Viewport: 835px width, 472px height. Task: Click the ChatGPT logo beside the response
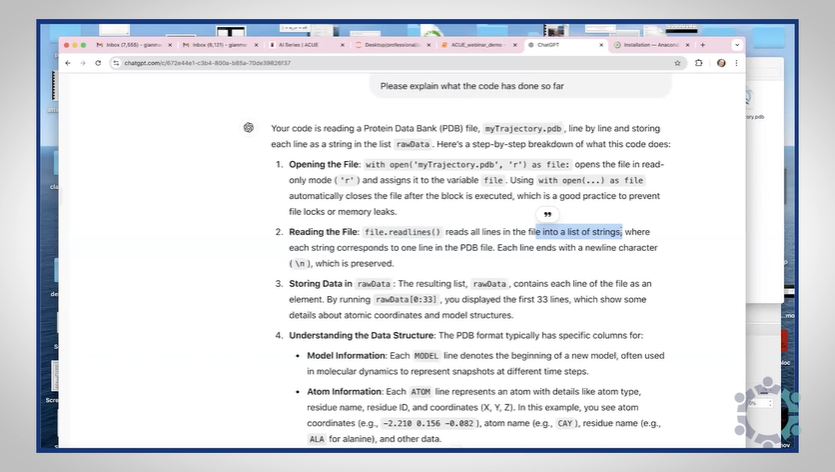click(249, 127)
